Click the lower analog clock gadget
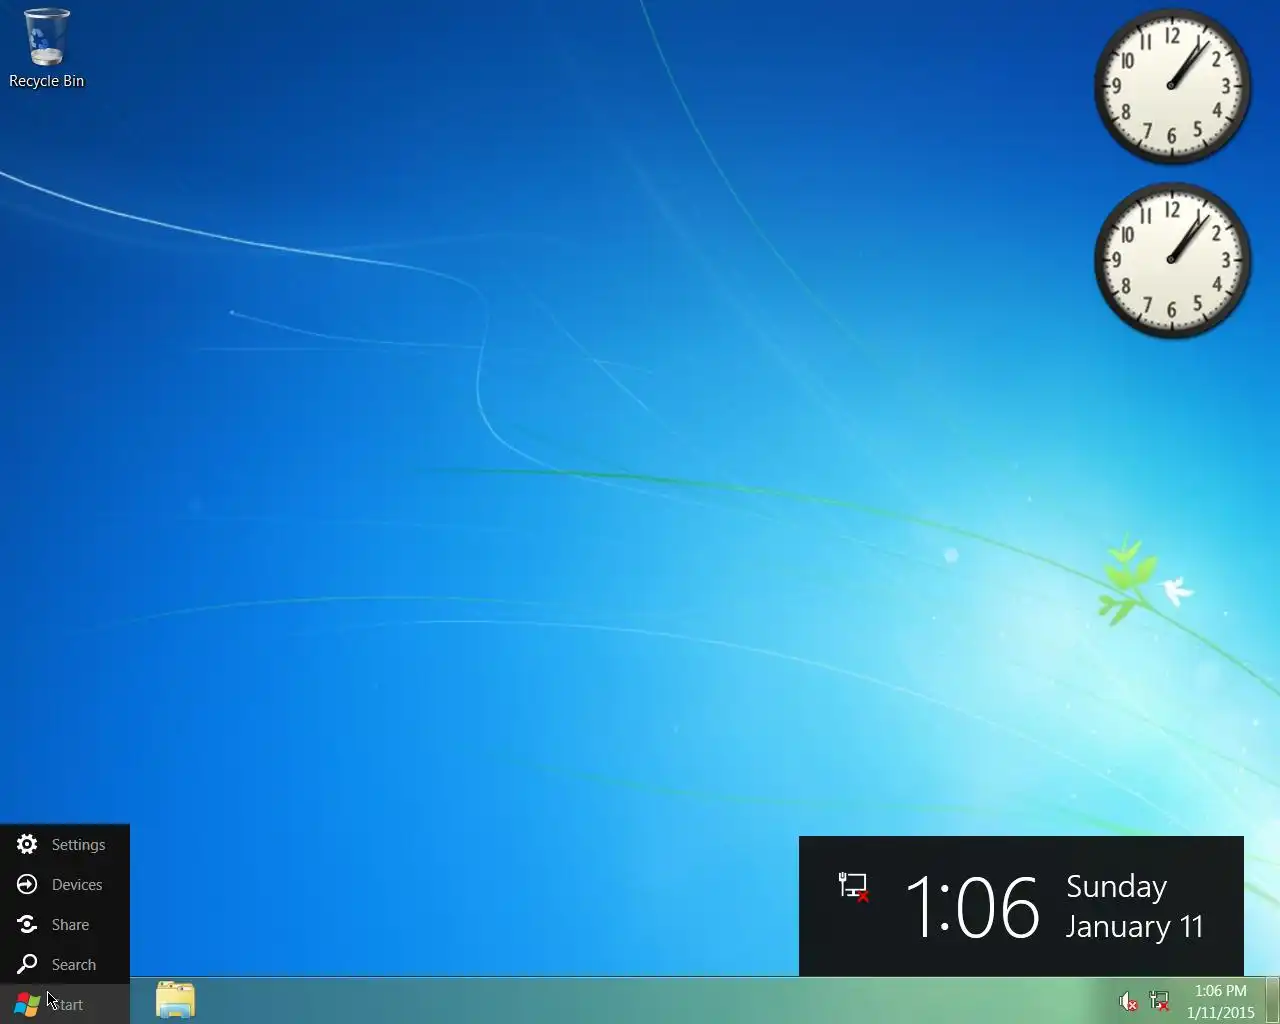This screenshot has height=1024, width=1280. pos(1172,260)
